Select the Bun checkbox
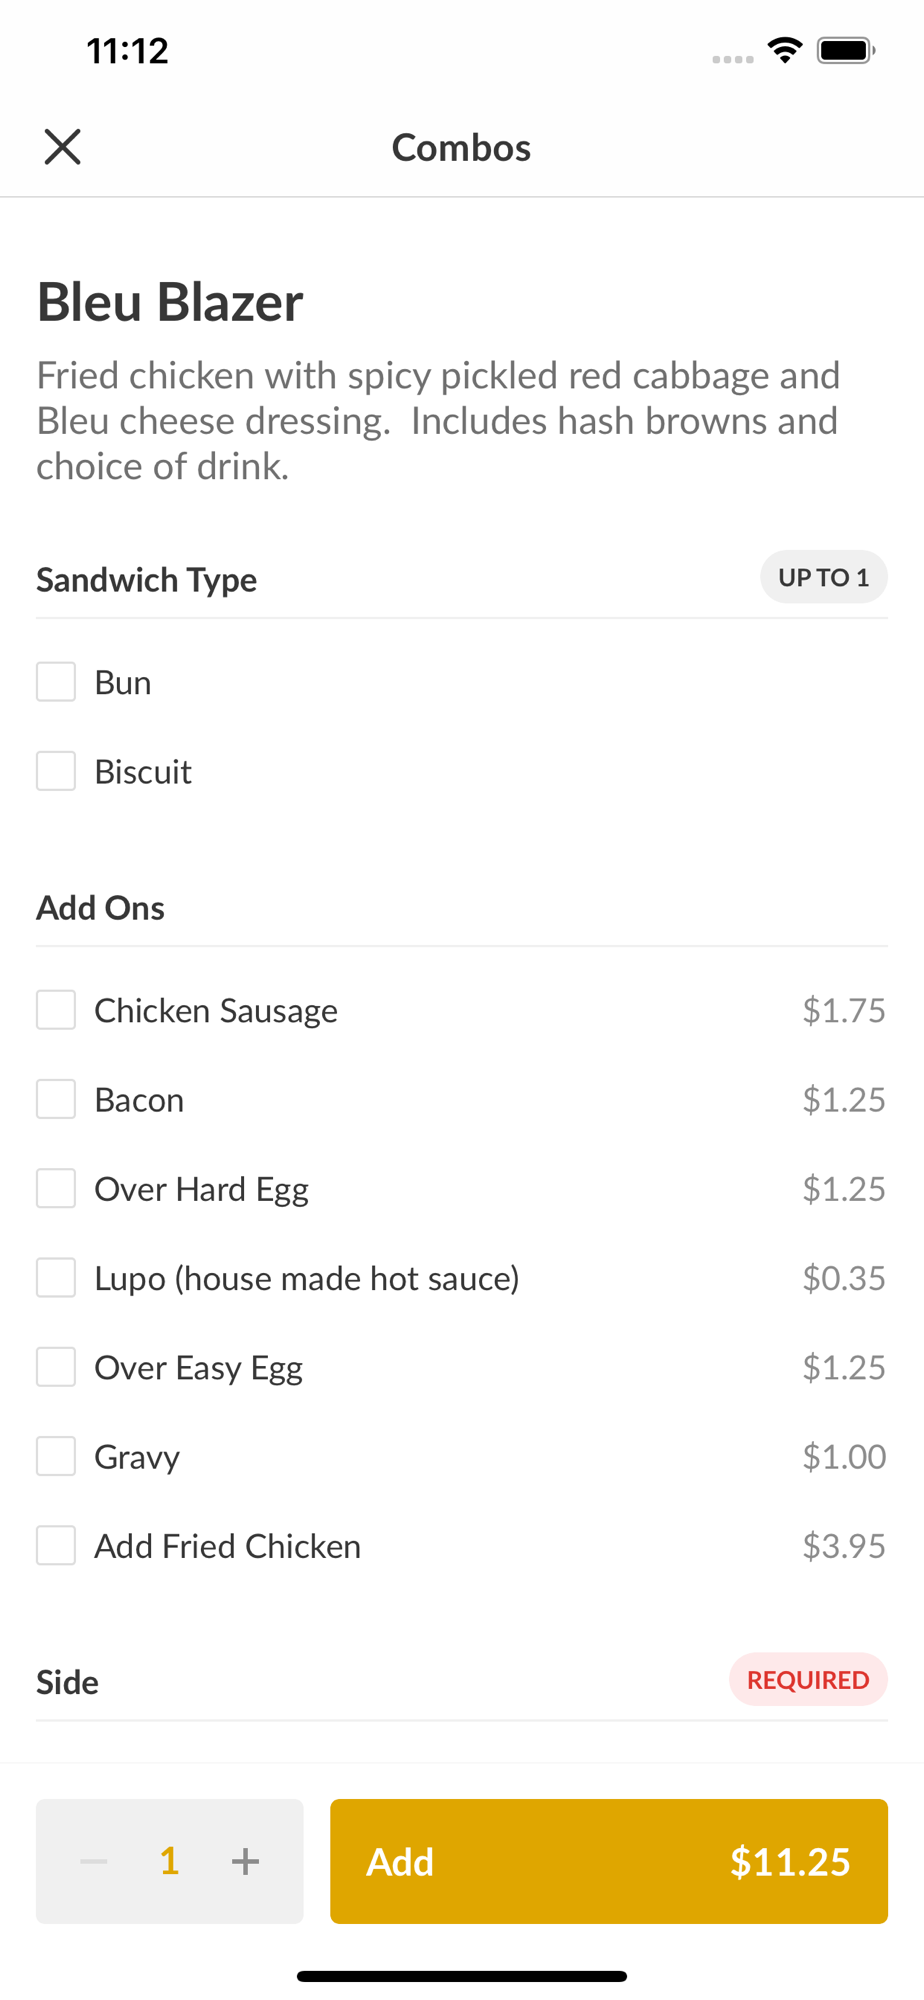 56,682
